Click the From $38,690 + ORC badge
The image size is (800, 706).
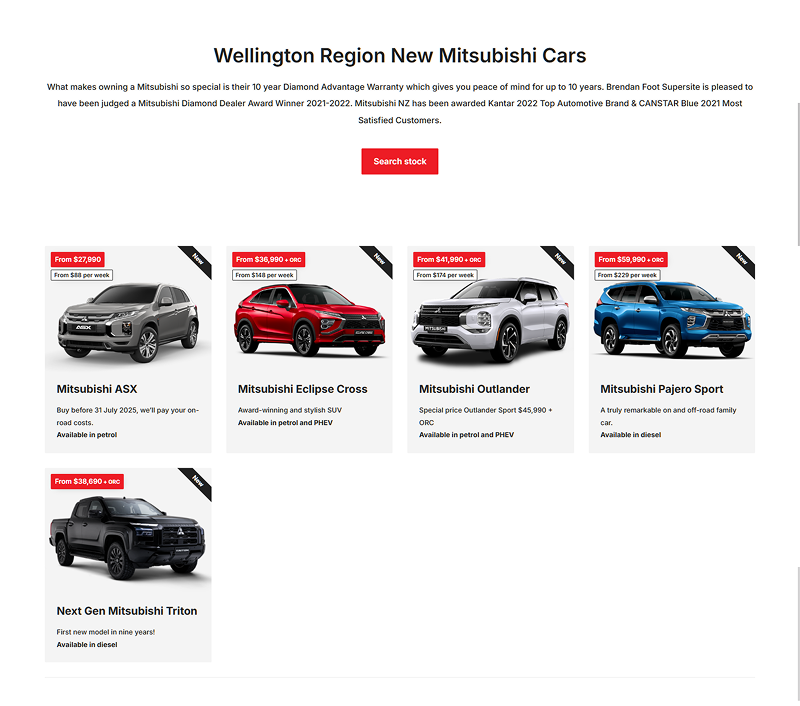tap(87, 481)
